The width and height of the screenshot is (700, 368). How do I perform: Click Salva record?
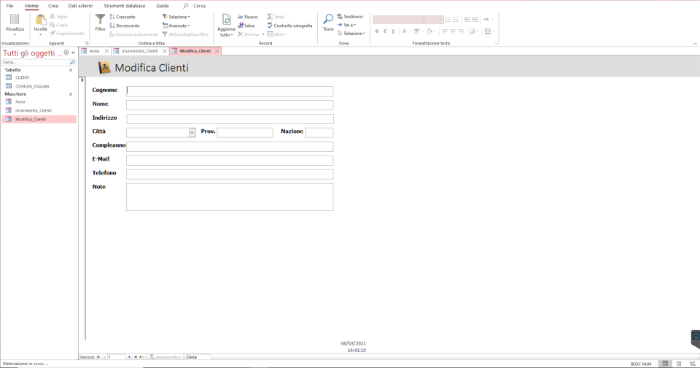[x=246, y=25]
